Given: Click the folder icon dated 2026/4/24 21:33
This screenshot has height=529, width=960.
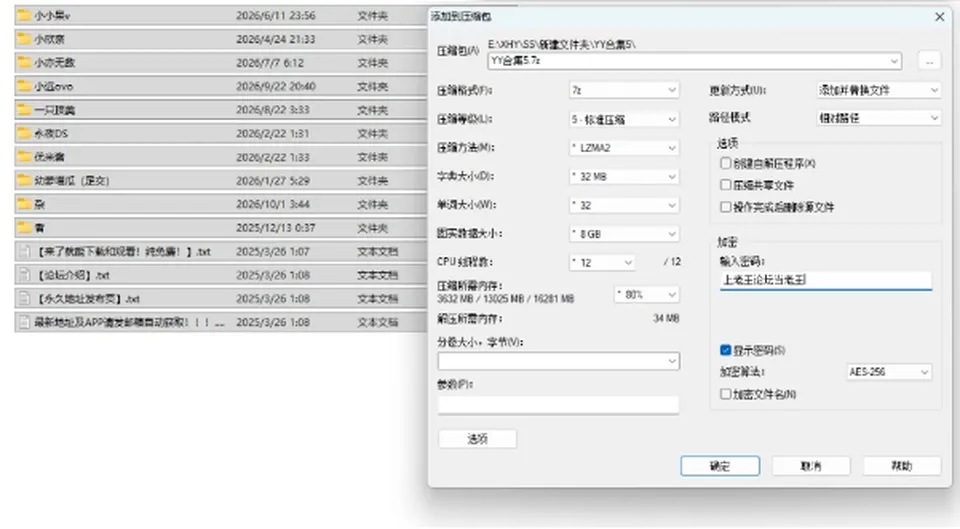Looking at the screenshot, I should pos(24,39).
